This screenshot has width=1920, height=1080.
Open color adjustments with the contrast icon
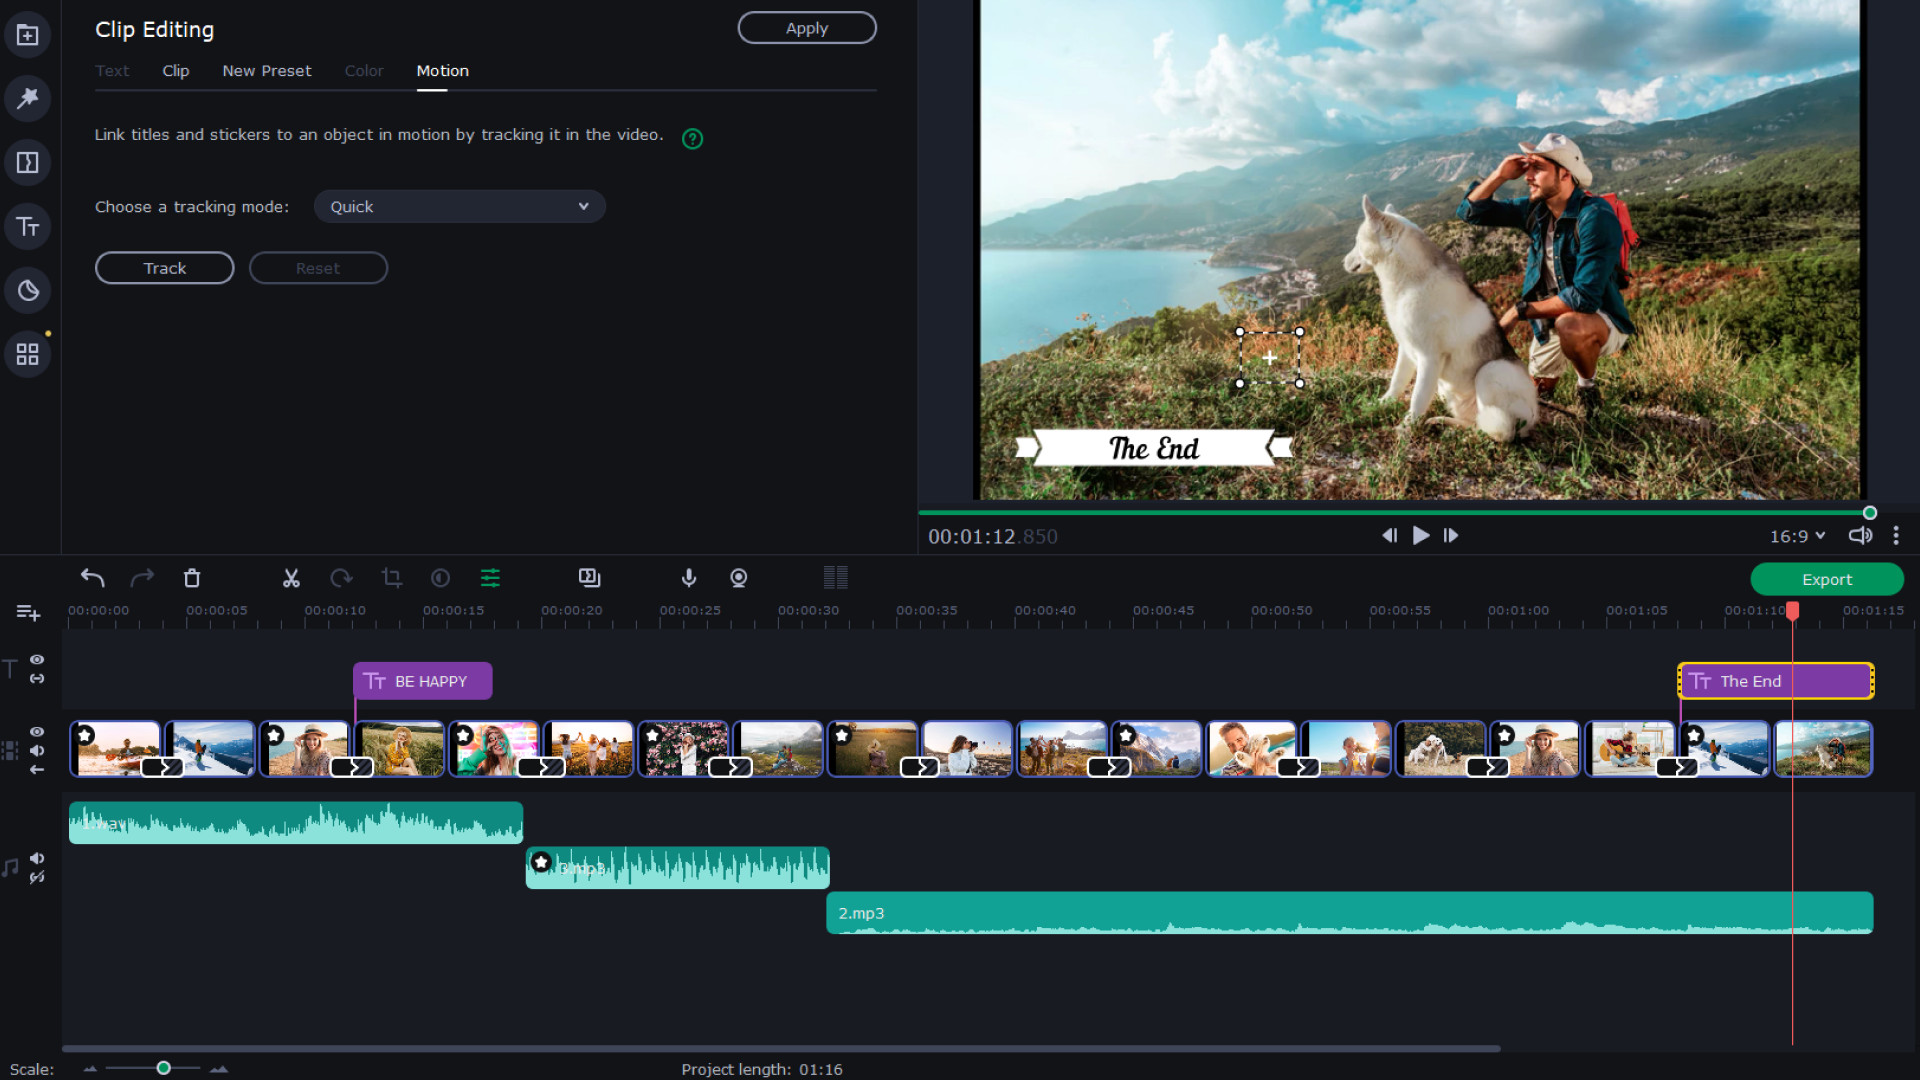(x=440, y=578)
